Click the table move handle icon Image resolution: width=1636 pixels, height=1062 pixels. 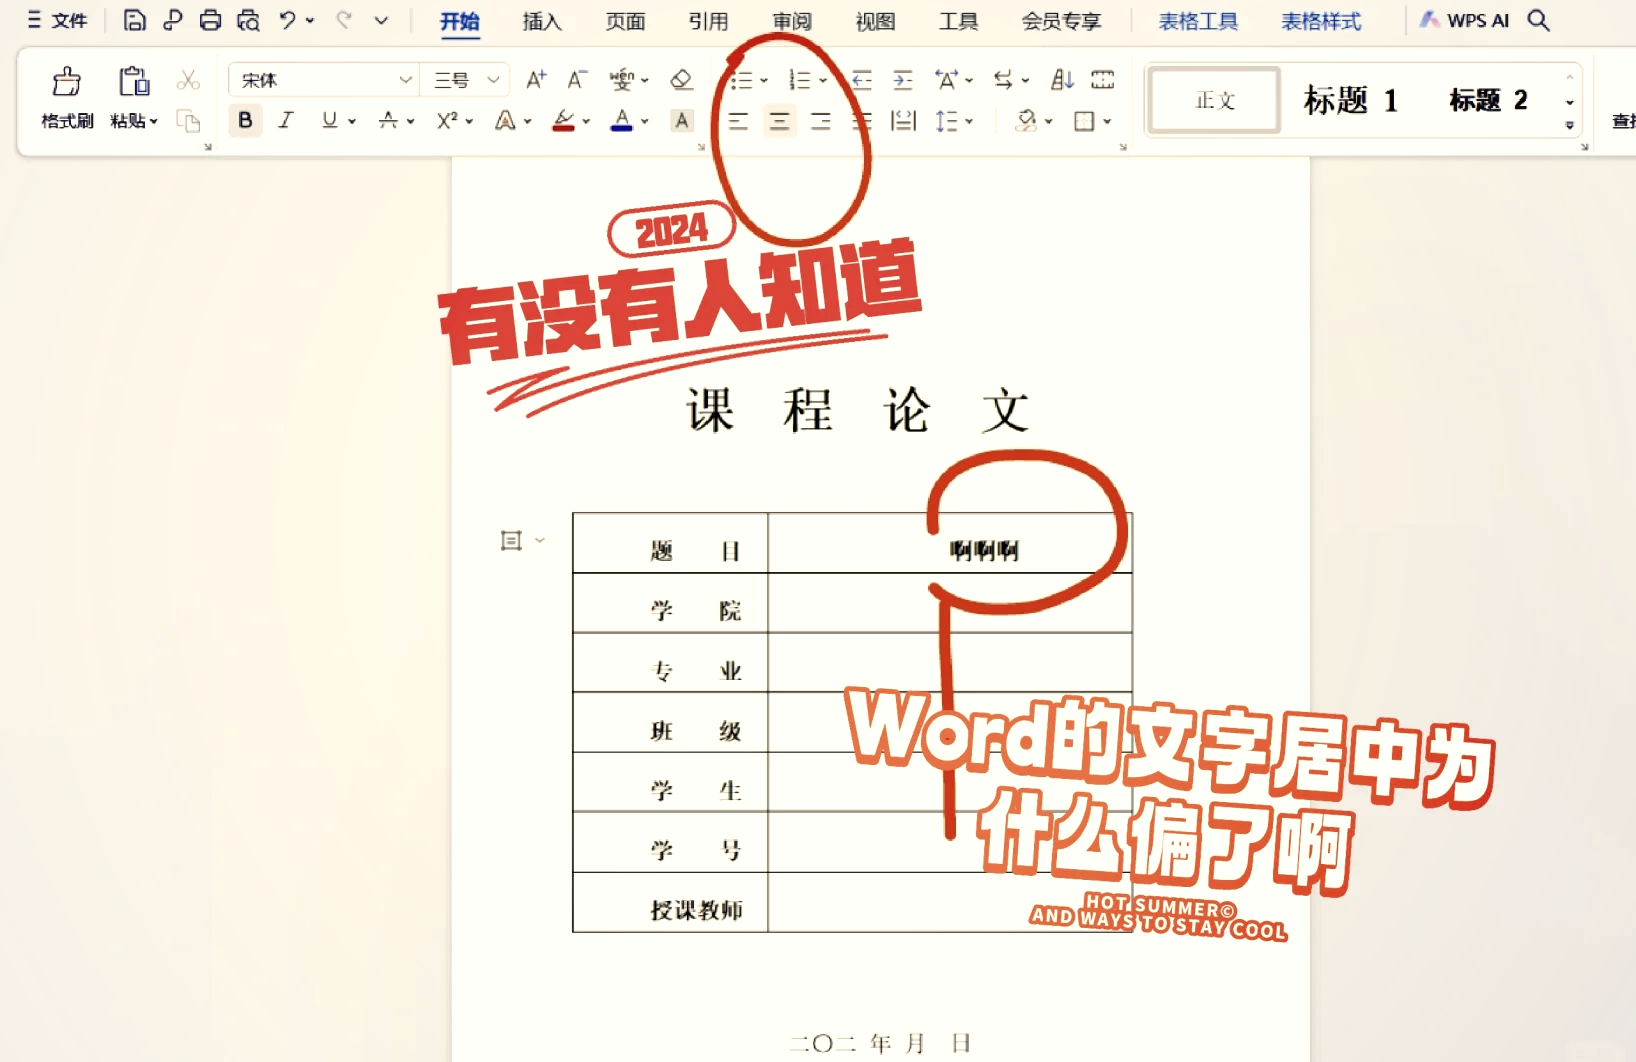point(511,541)
